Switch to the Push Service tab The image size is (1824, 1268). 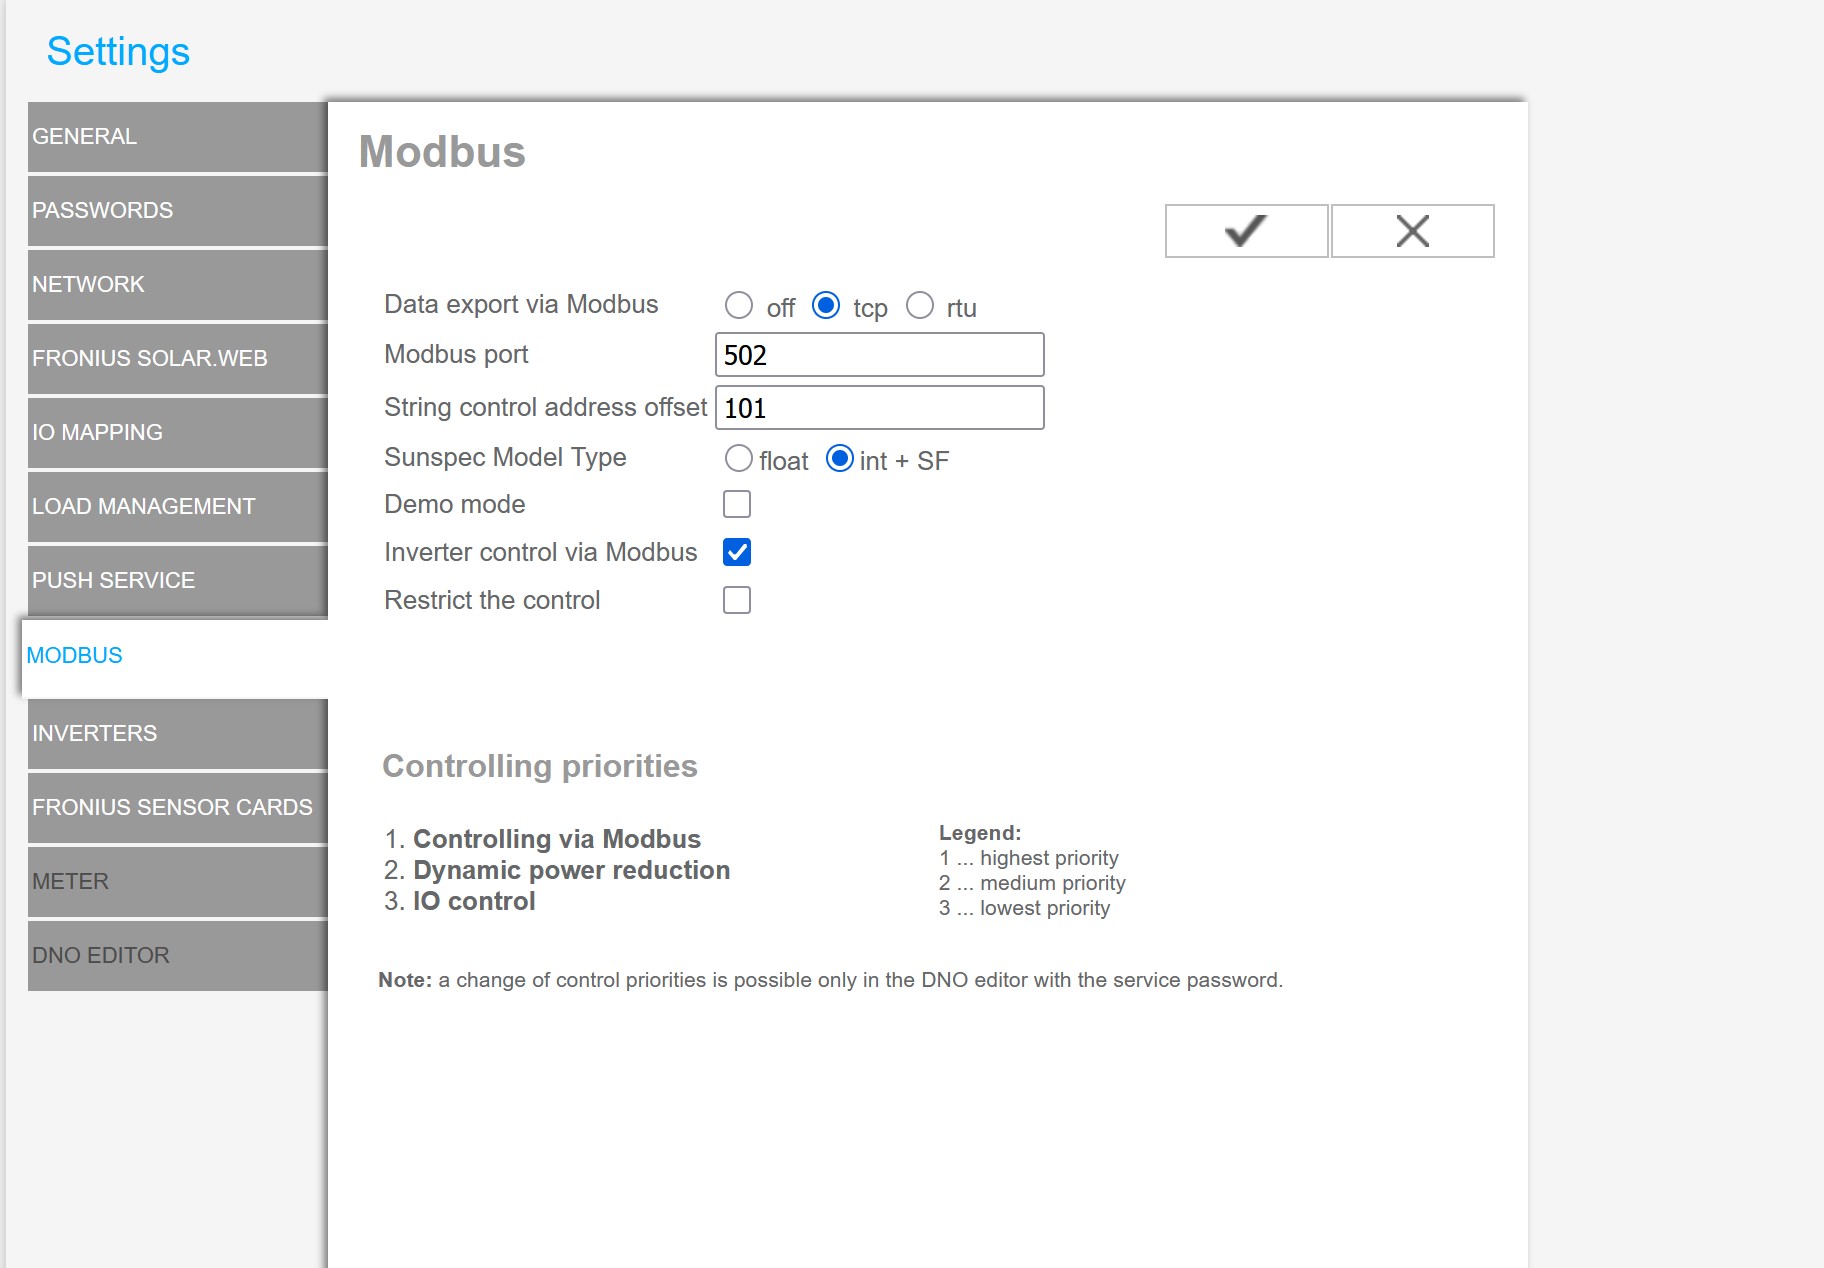click(178, 581)
